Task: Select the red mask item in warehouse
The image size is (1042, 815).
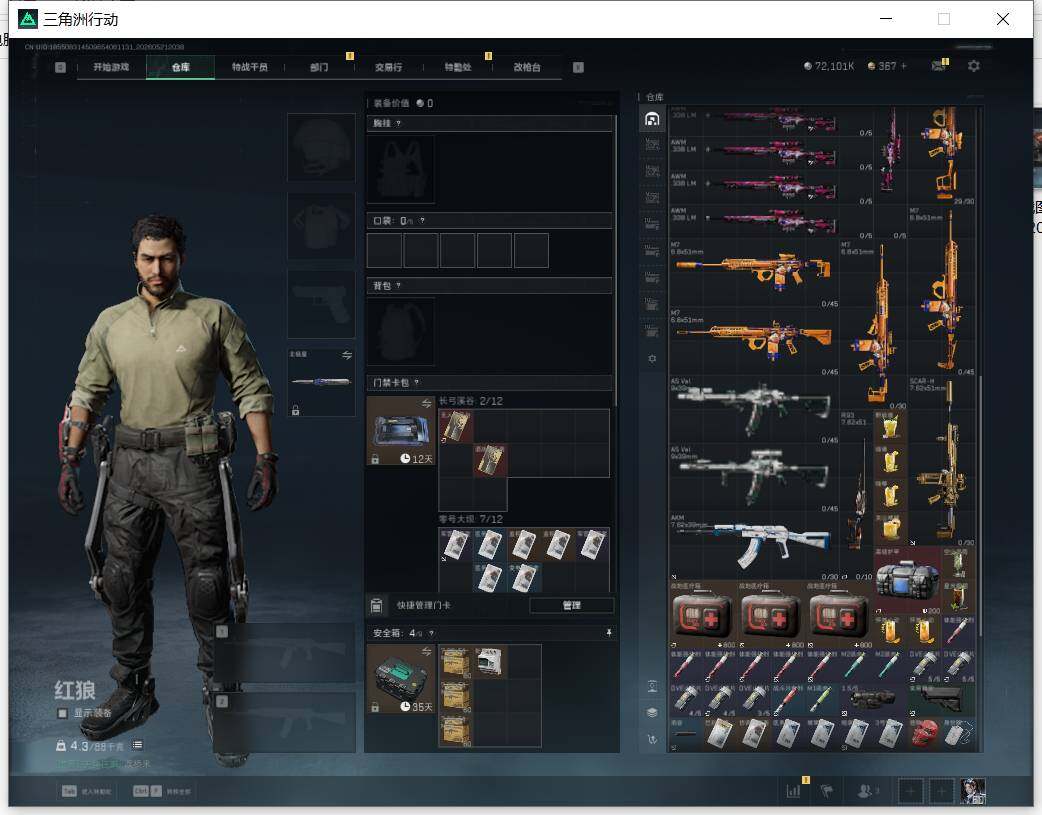Action: [924, 734]
